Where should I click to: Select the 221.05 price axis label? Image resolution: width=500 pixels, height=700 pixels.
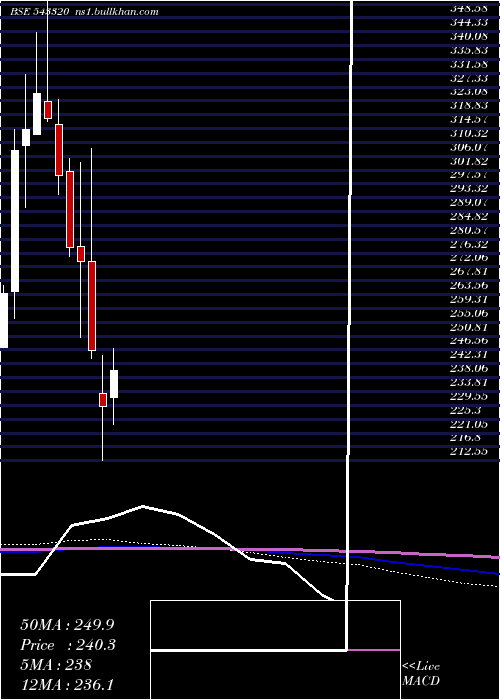coord(469,424)
